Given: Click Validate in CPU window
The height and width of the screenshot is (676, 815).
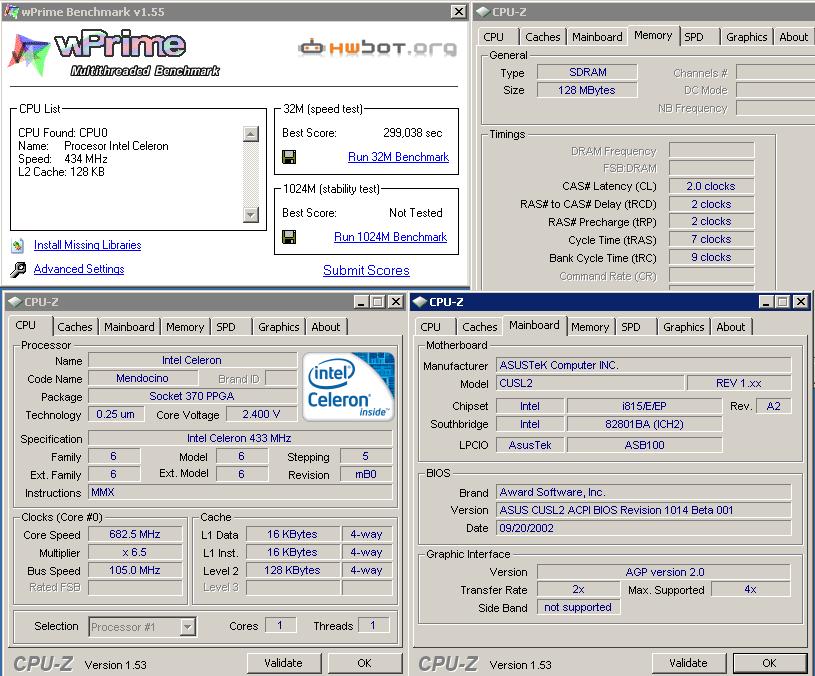Looking at the screenshot, I should pos(284,663).
